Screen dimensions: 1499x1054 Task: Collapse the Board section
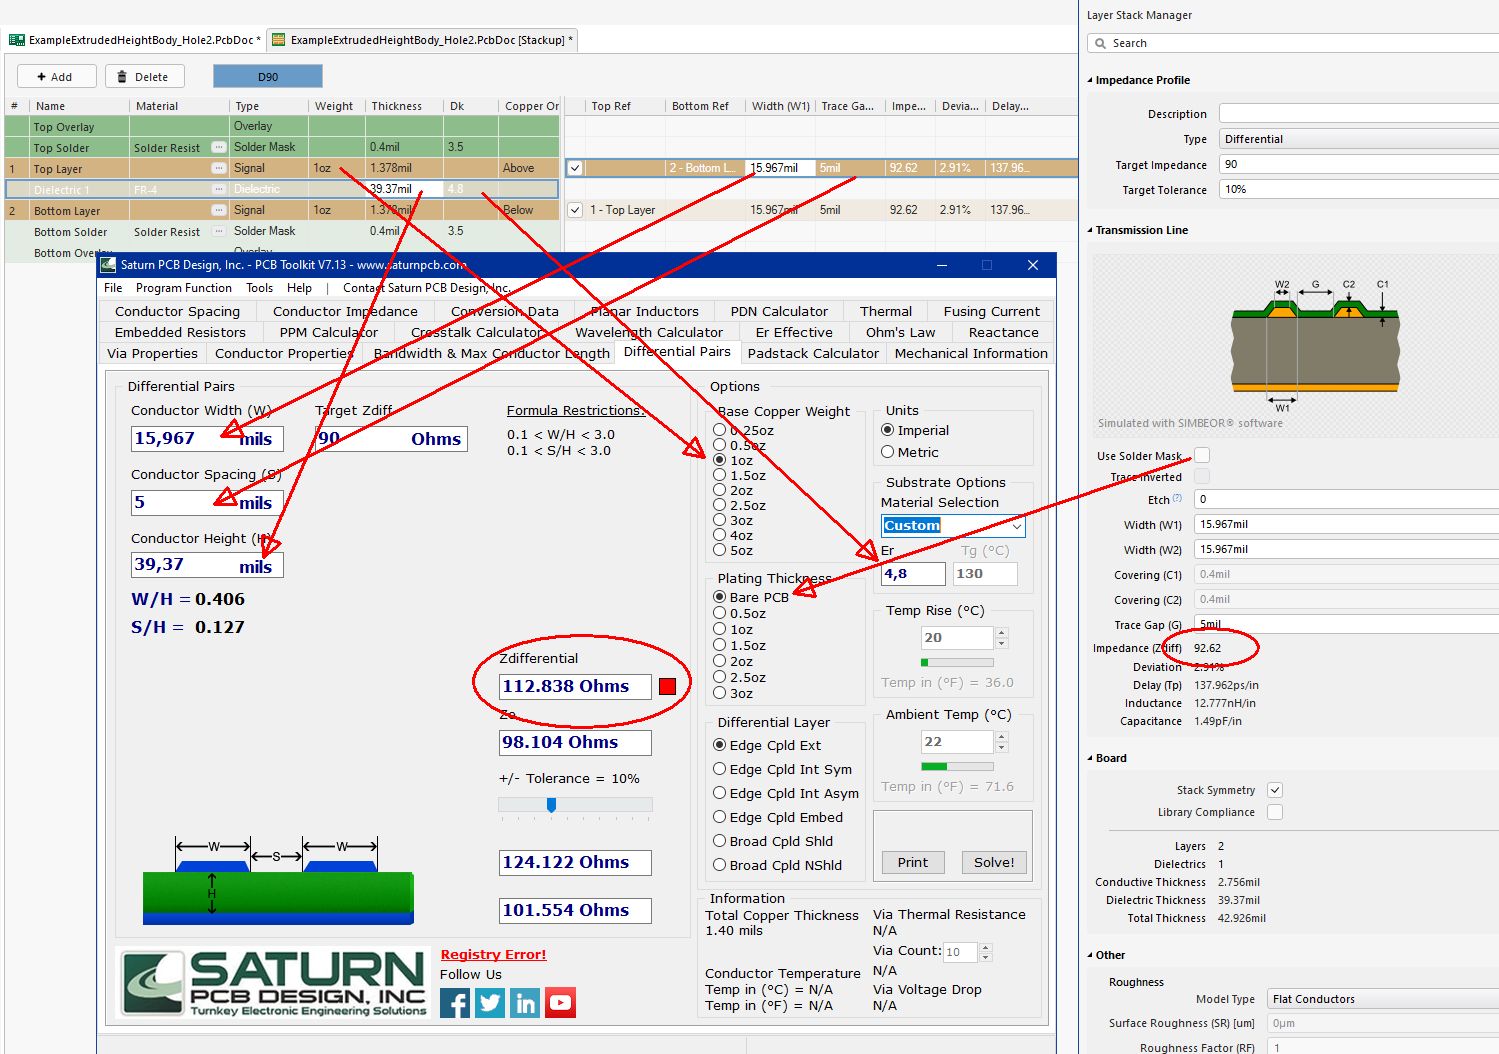coord(1091,758)
